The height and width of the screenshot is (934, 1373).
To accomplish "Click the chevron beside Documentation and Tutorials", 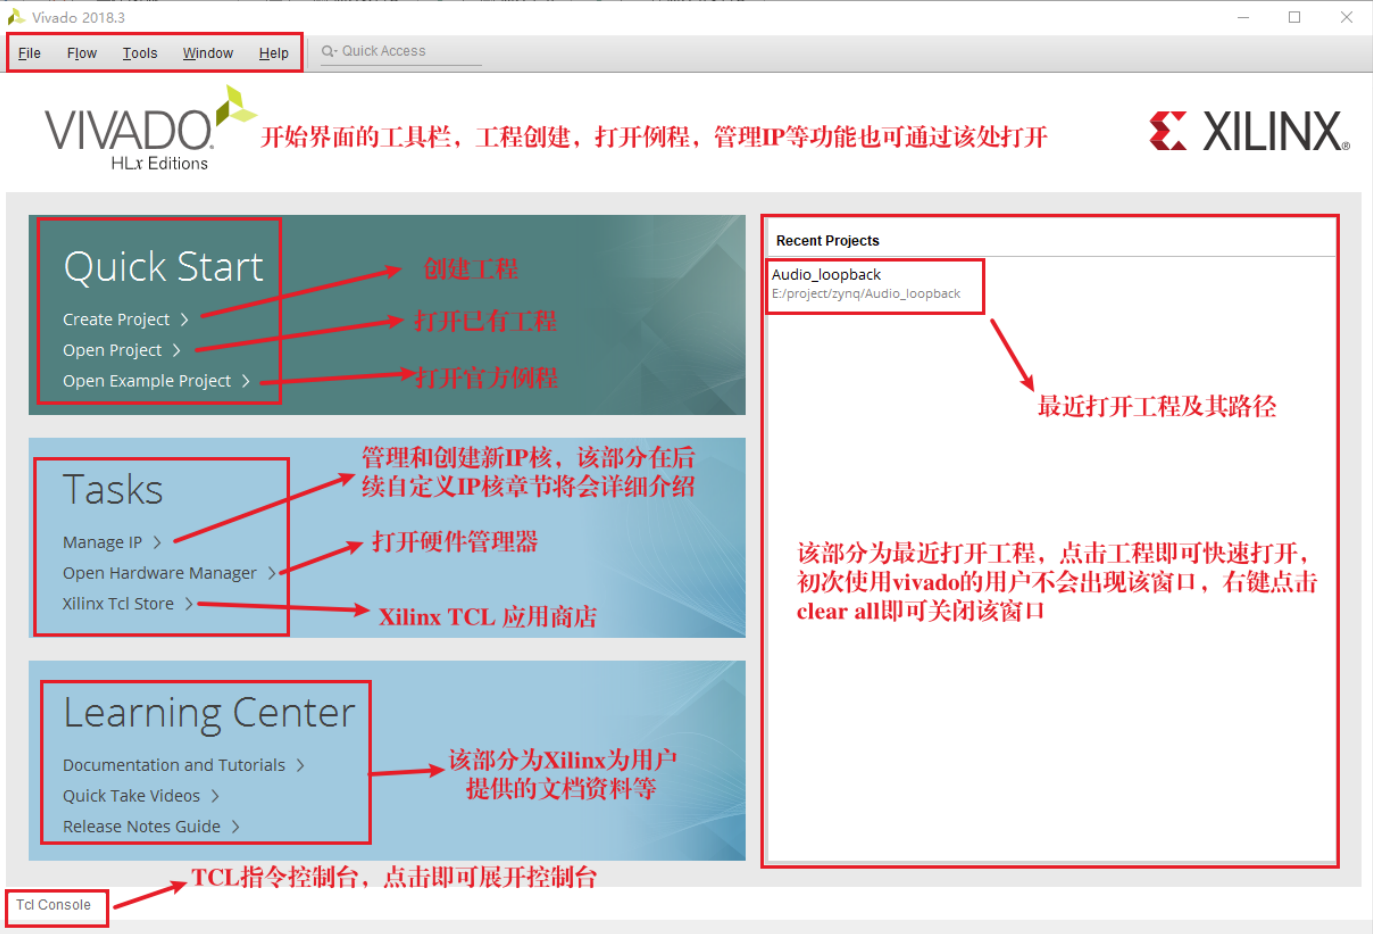I will click(x=300, y=765).
